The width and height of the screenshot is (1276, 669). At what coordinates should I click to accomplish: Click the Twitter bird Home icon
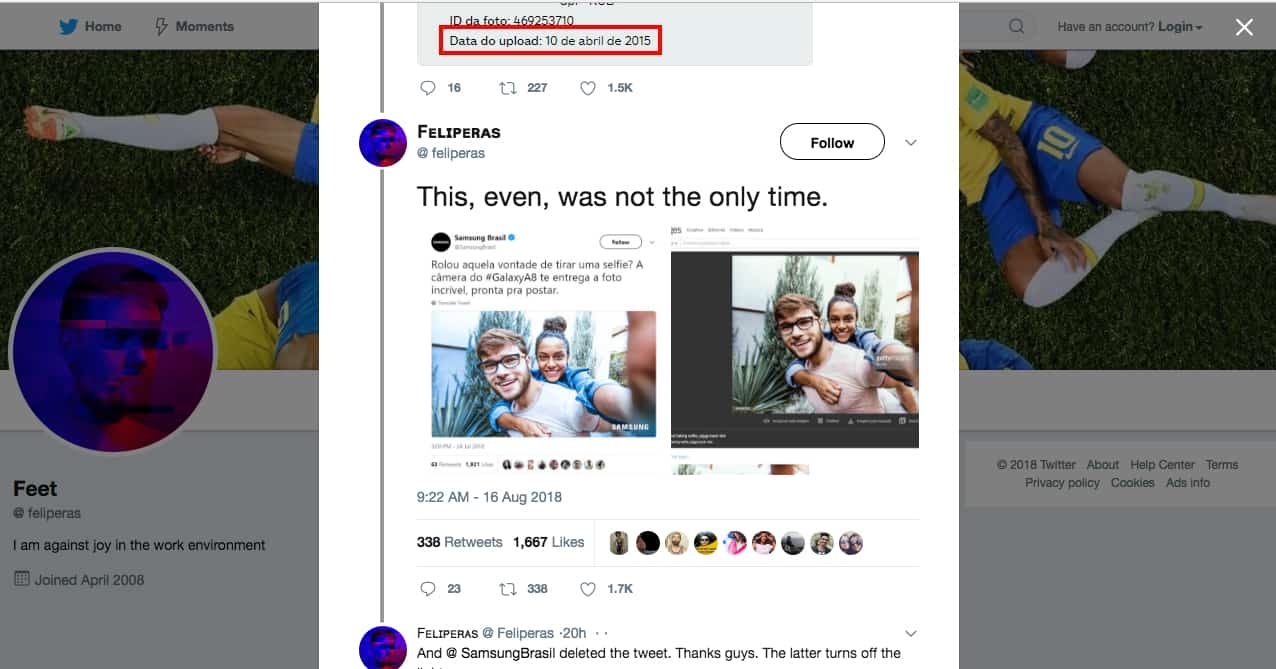click(x=68, y=27)
